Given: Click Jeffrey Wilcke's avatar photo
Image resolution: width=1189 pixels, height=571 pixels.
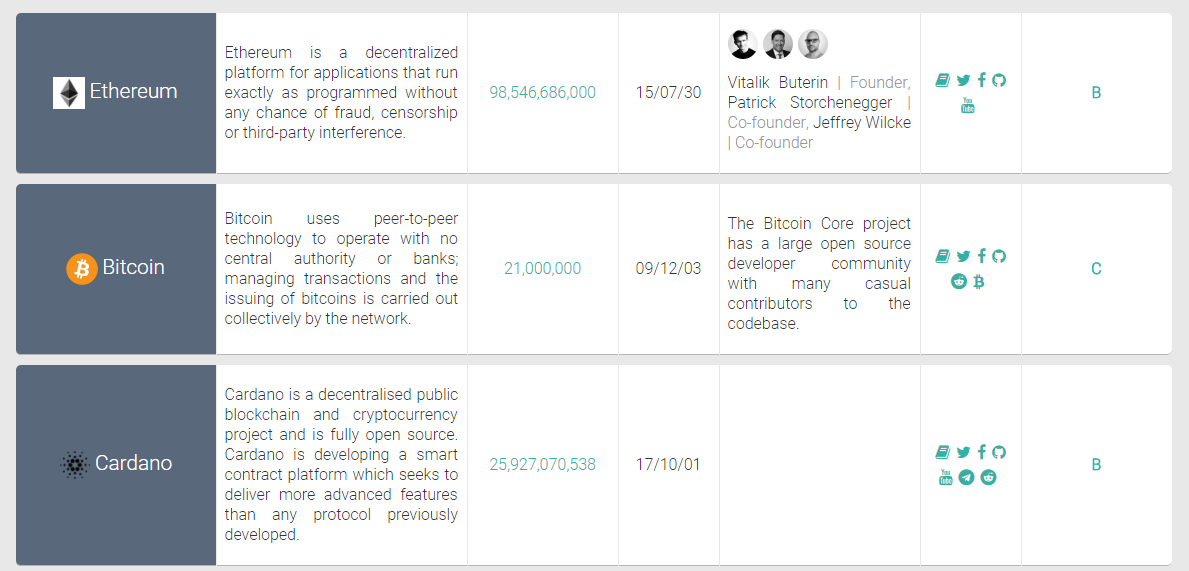Looking at the screenshot, I should pyautogui.click(x=813, y=44).
